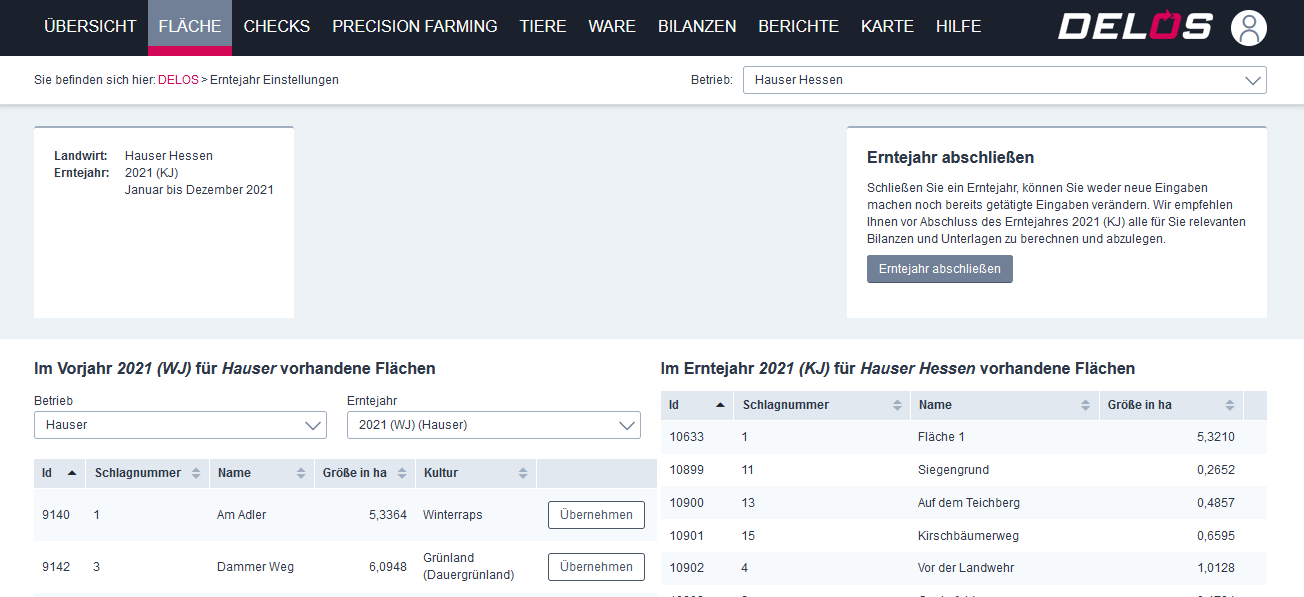Click Schlagnummer 3 in the Dammer Weg row
Image resolution: width=1304 pixels, height=597 pixels.
[x=97, y=567]
